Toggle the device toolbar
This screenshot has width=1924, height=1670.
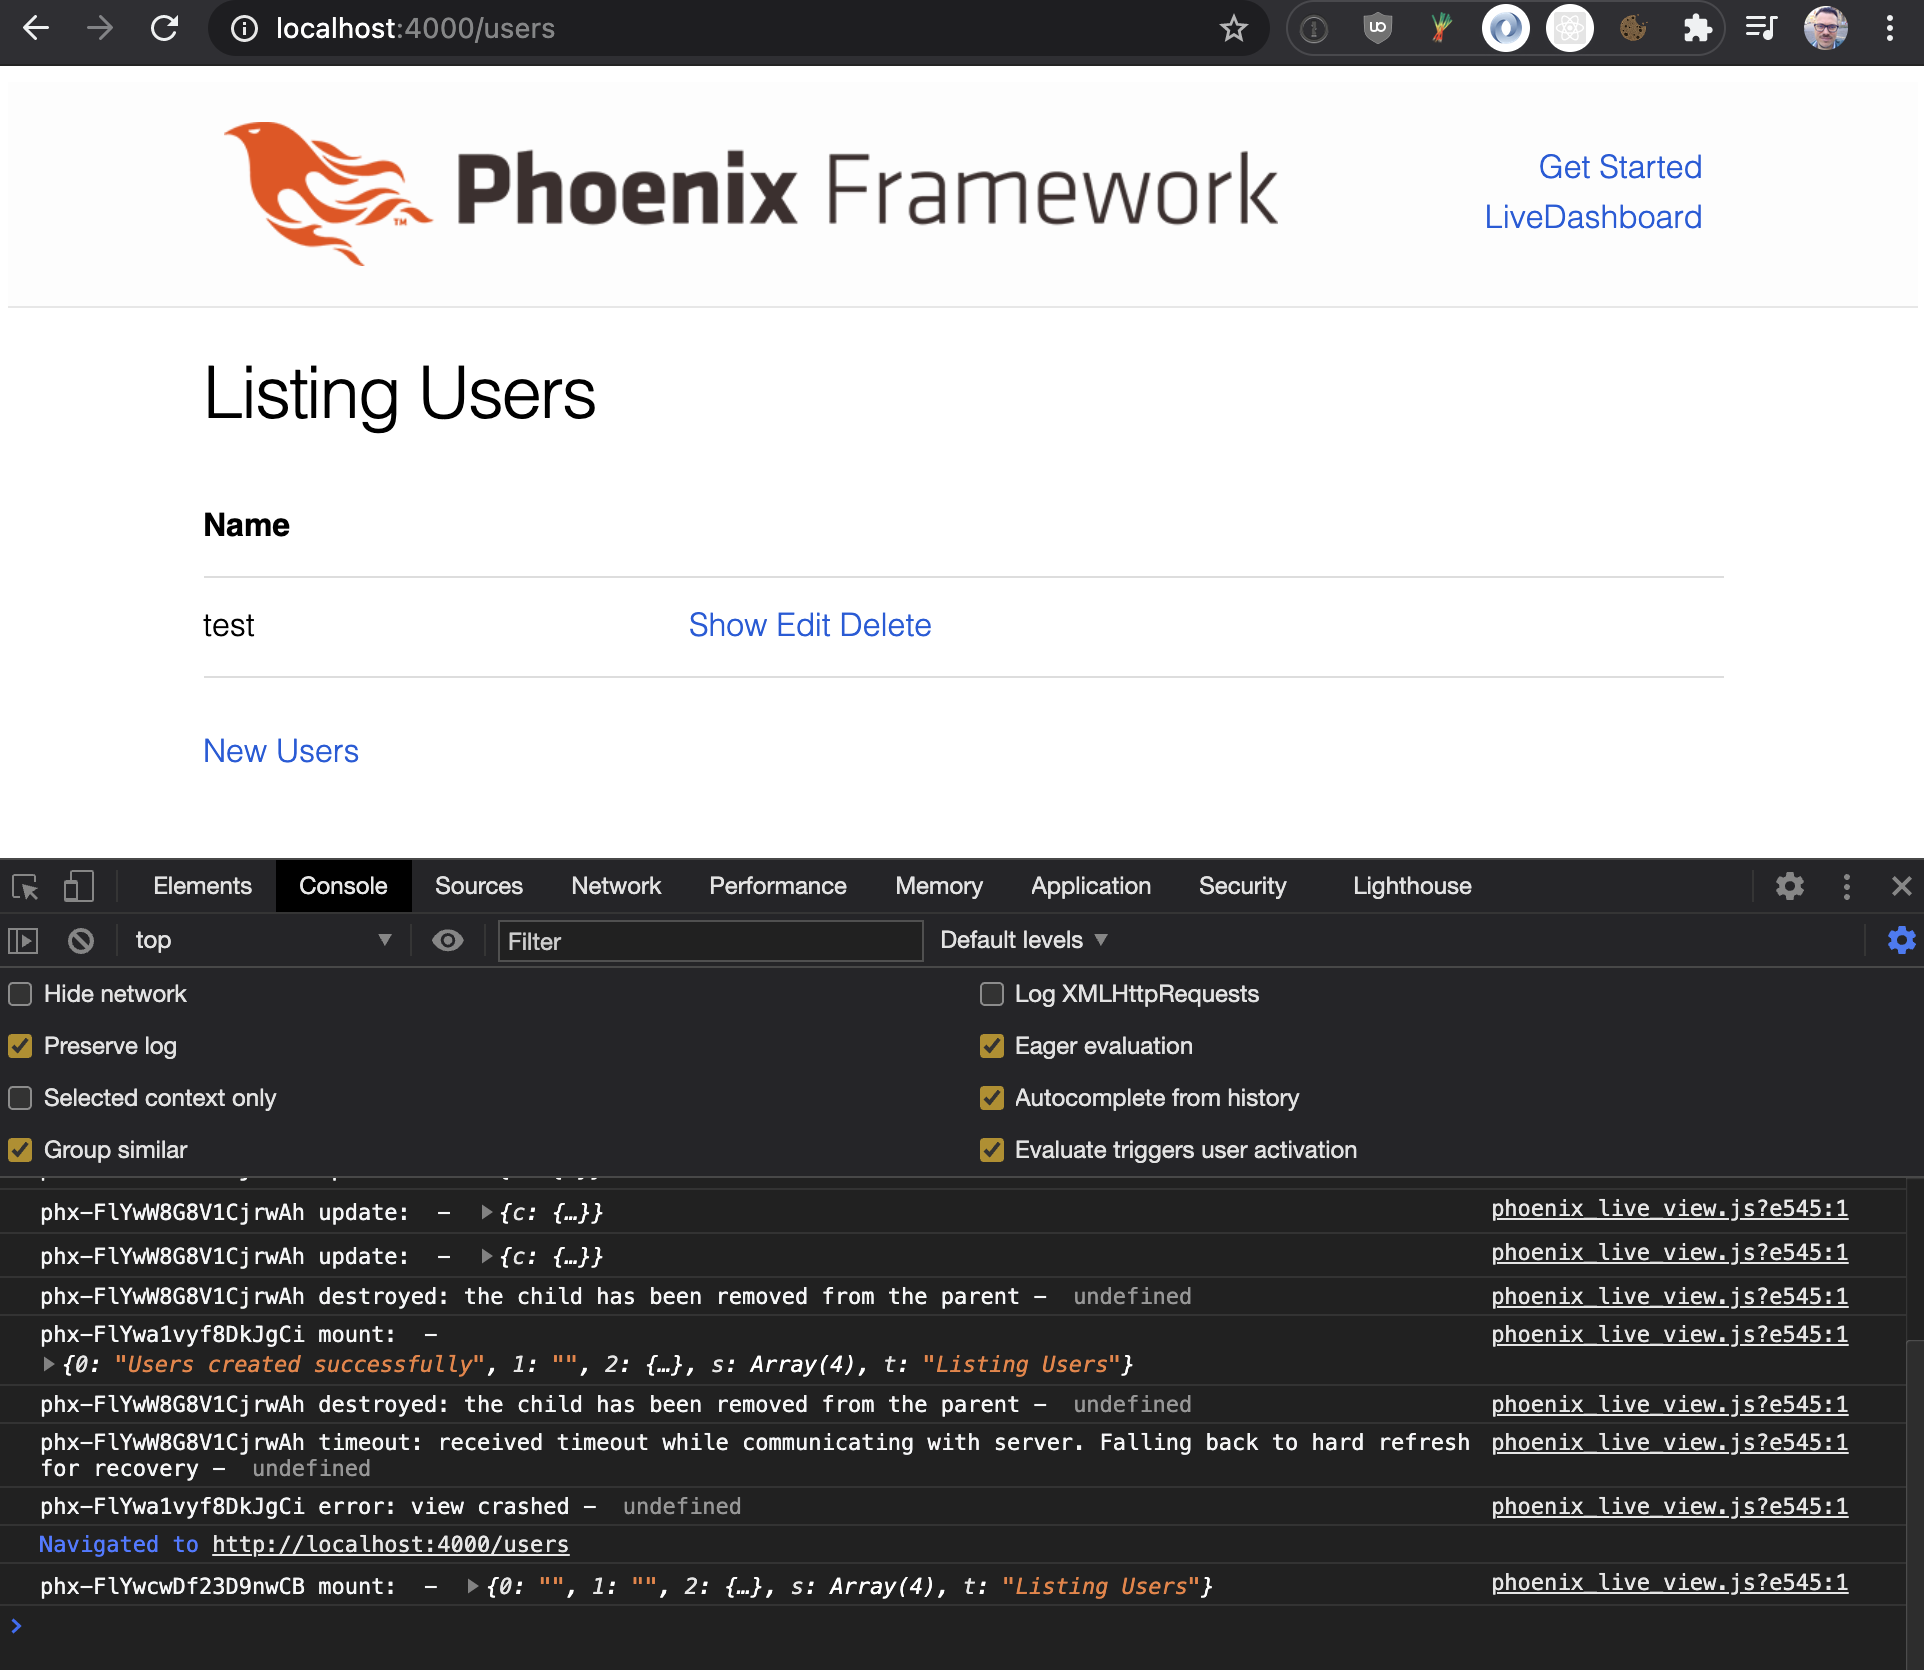[x=78, y=886]
